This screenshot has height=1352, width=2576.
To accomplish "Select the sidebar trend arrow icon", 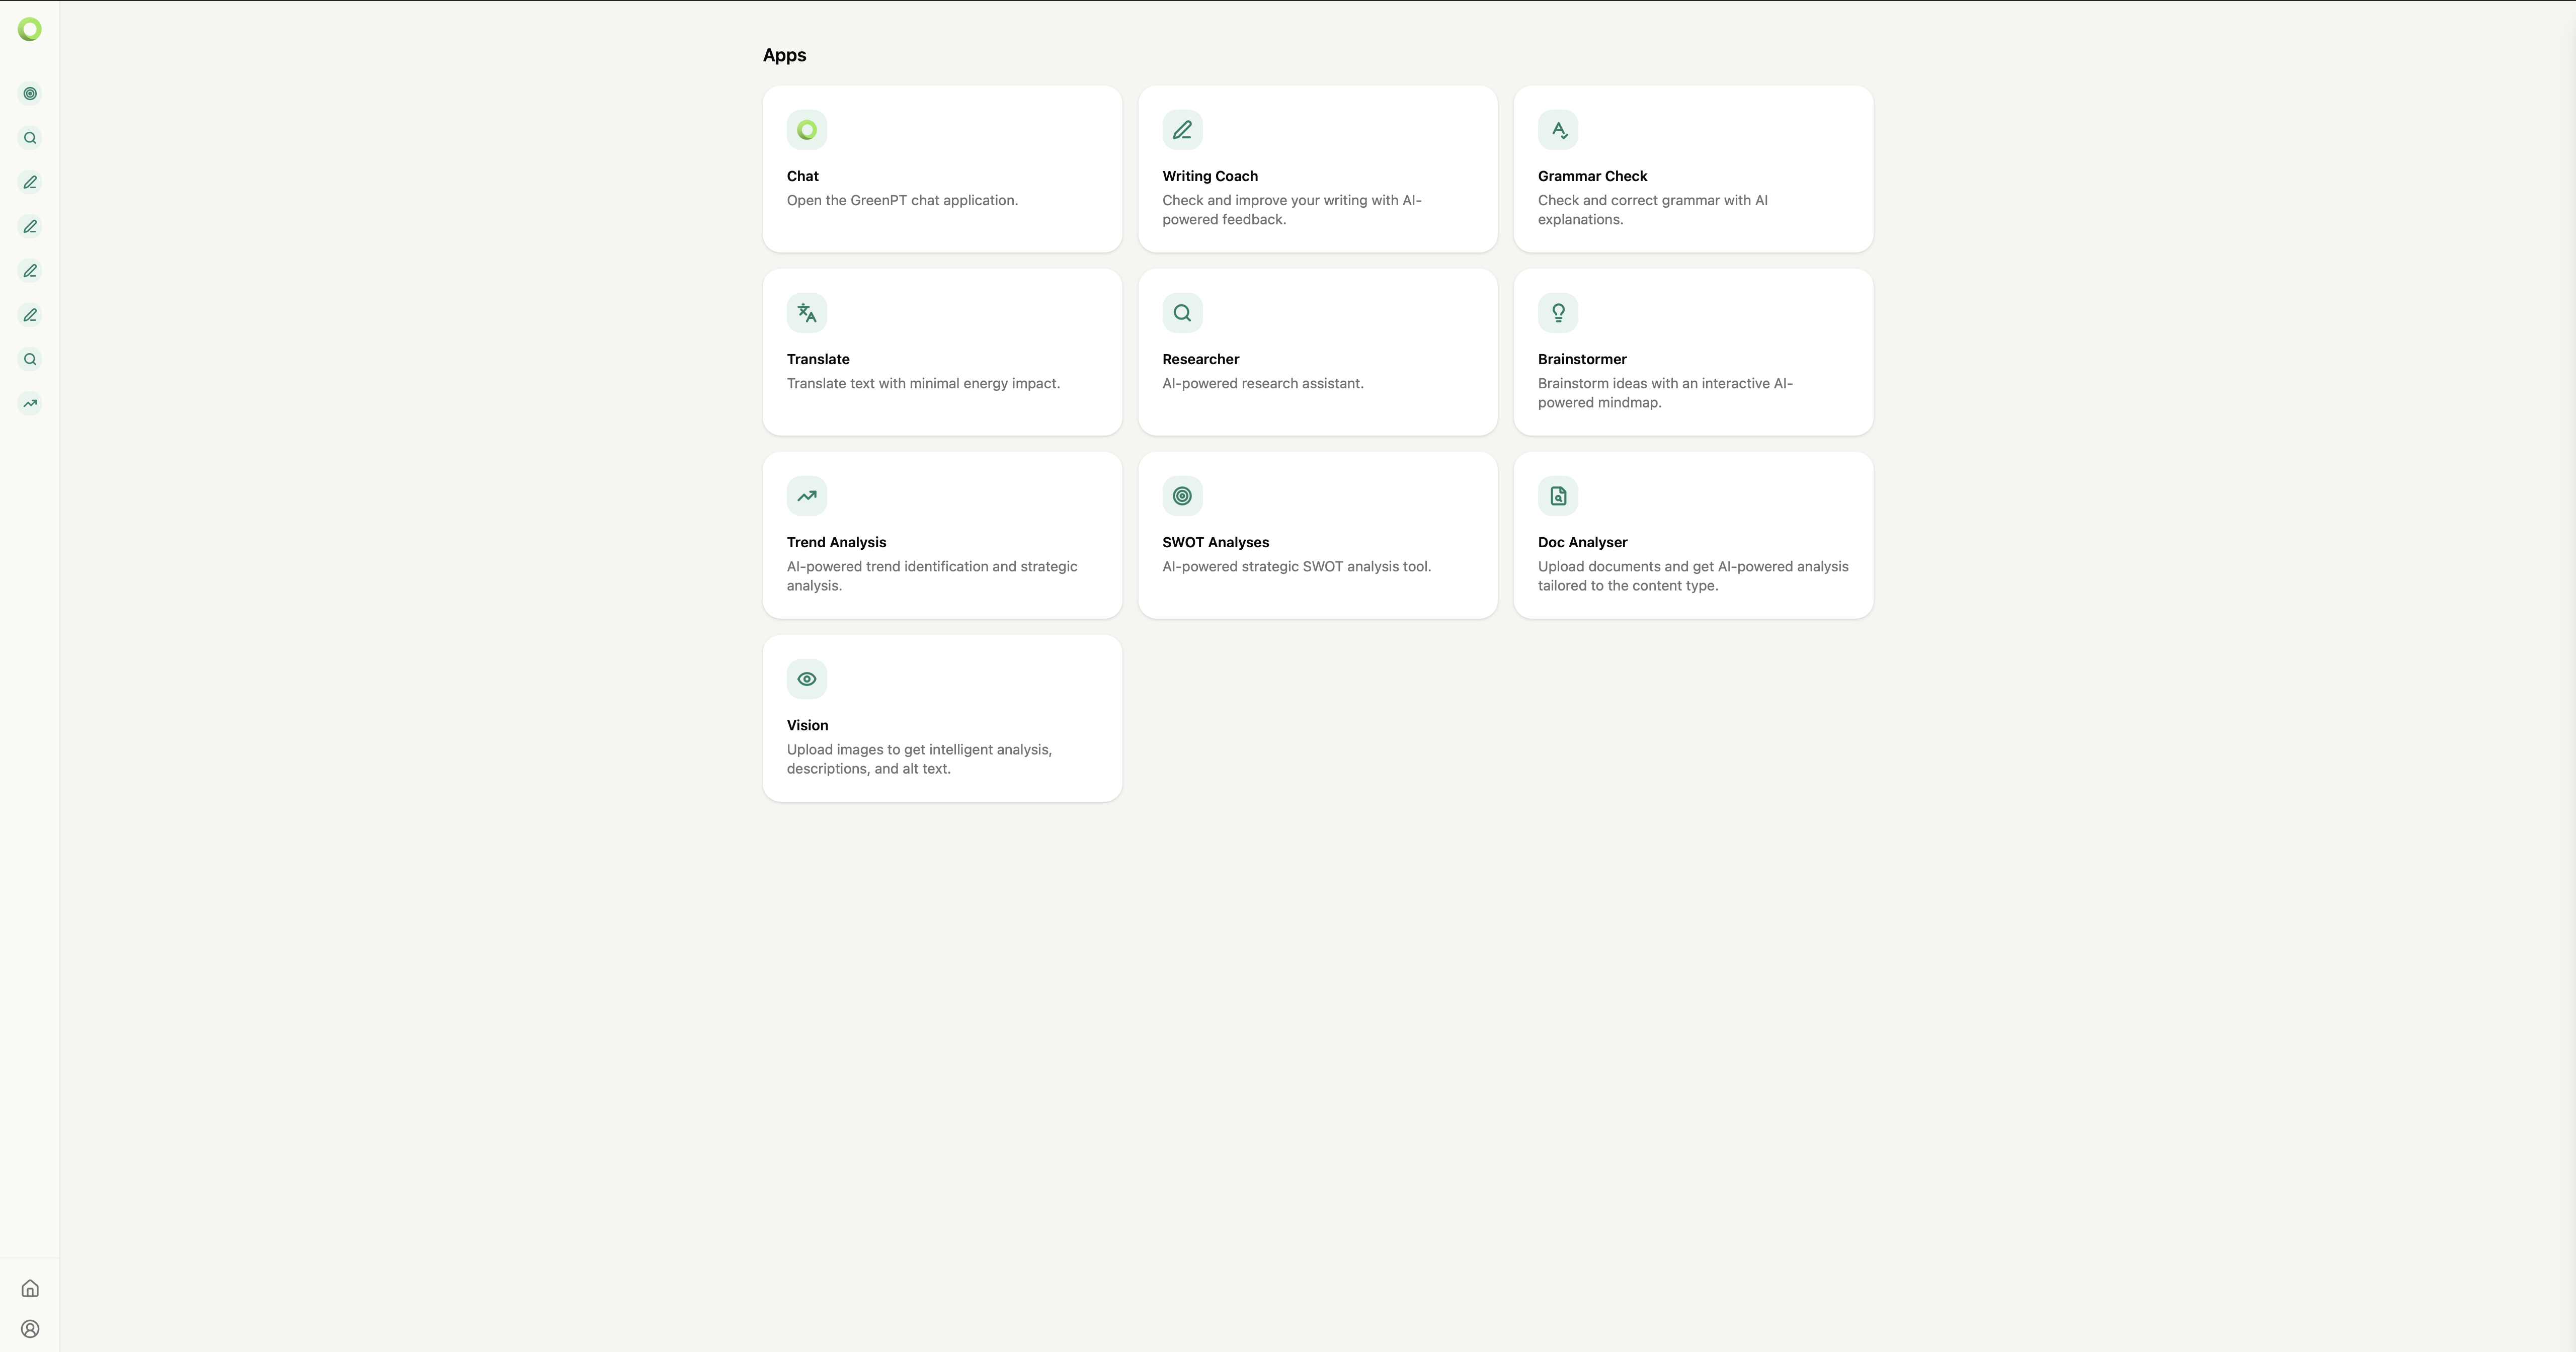I will pos(30,404).
